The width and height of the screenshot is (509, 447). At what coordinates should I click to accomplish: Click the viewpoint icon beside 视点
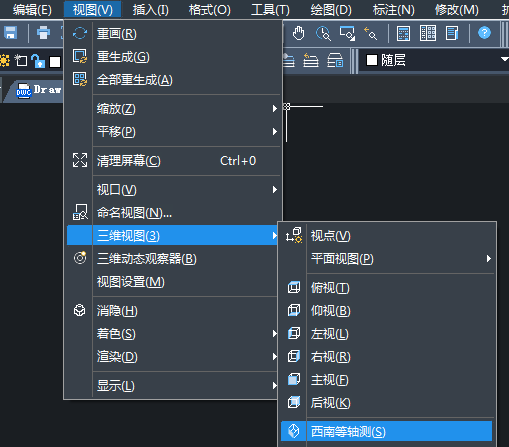pos(294,235)
